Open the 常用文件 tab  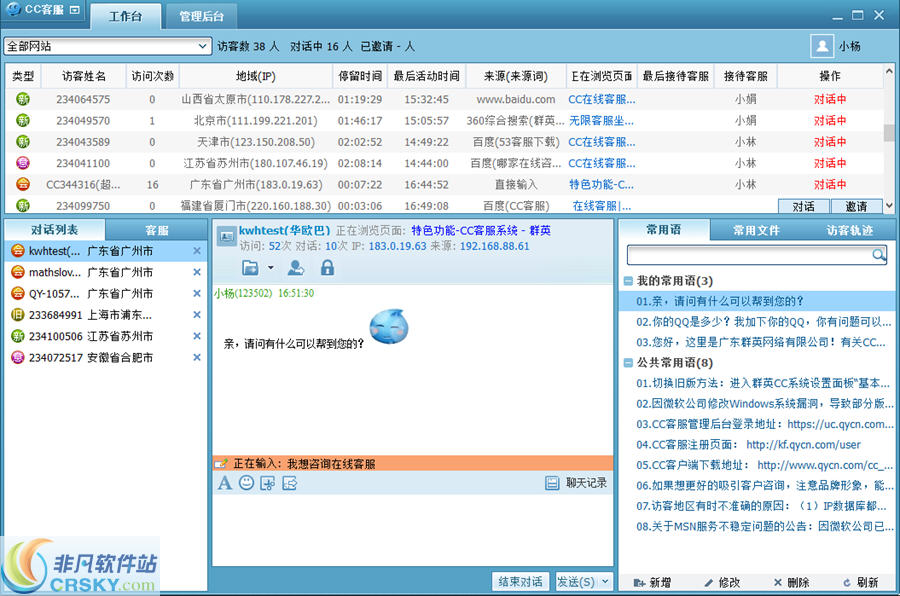[x=757, y=230]
